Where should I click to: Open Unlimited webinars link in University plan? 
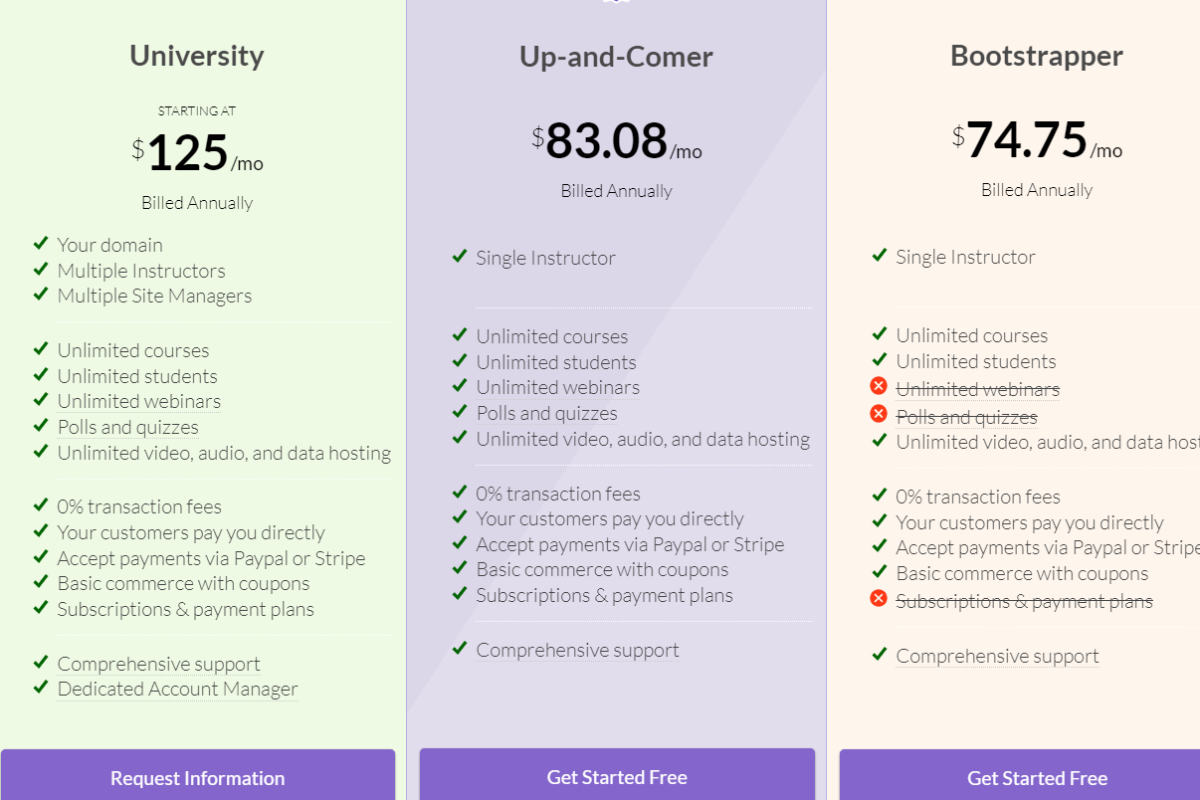pos(139,401)
